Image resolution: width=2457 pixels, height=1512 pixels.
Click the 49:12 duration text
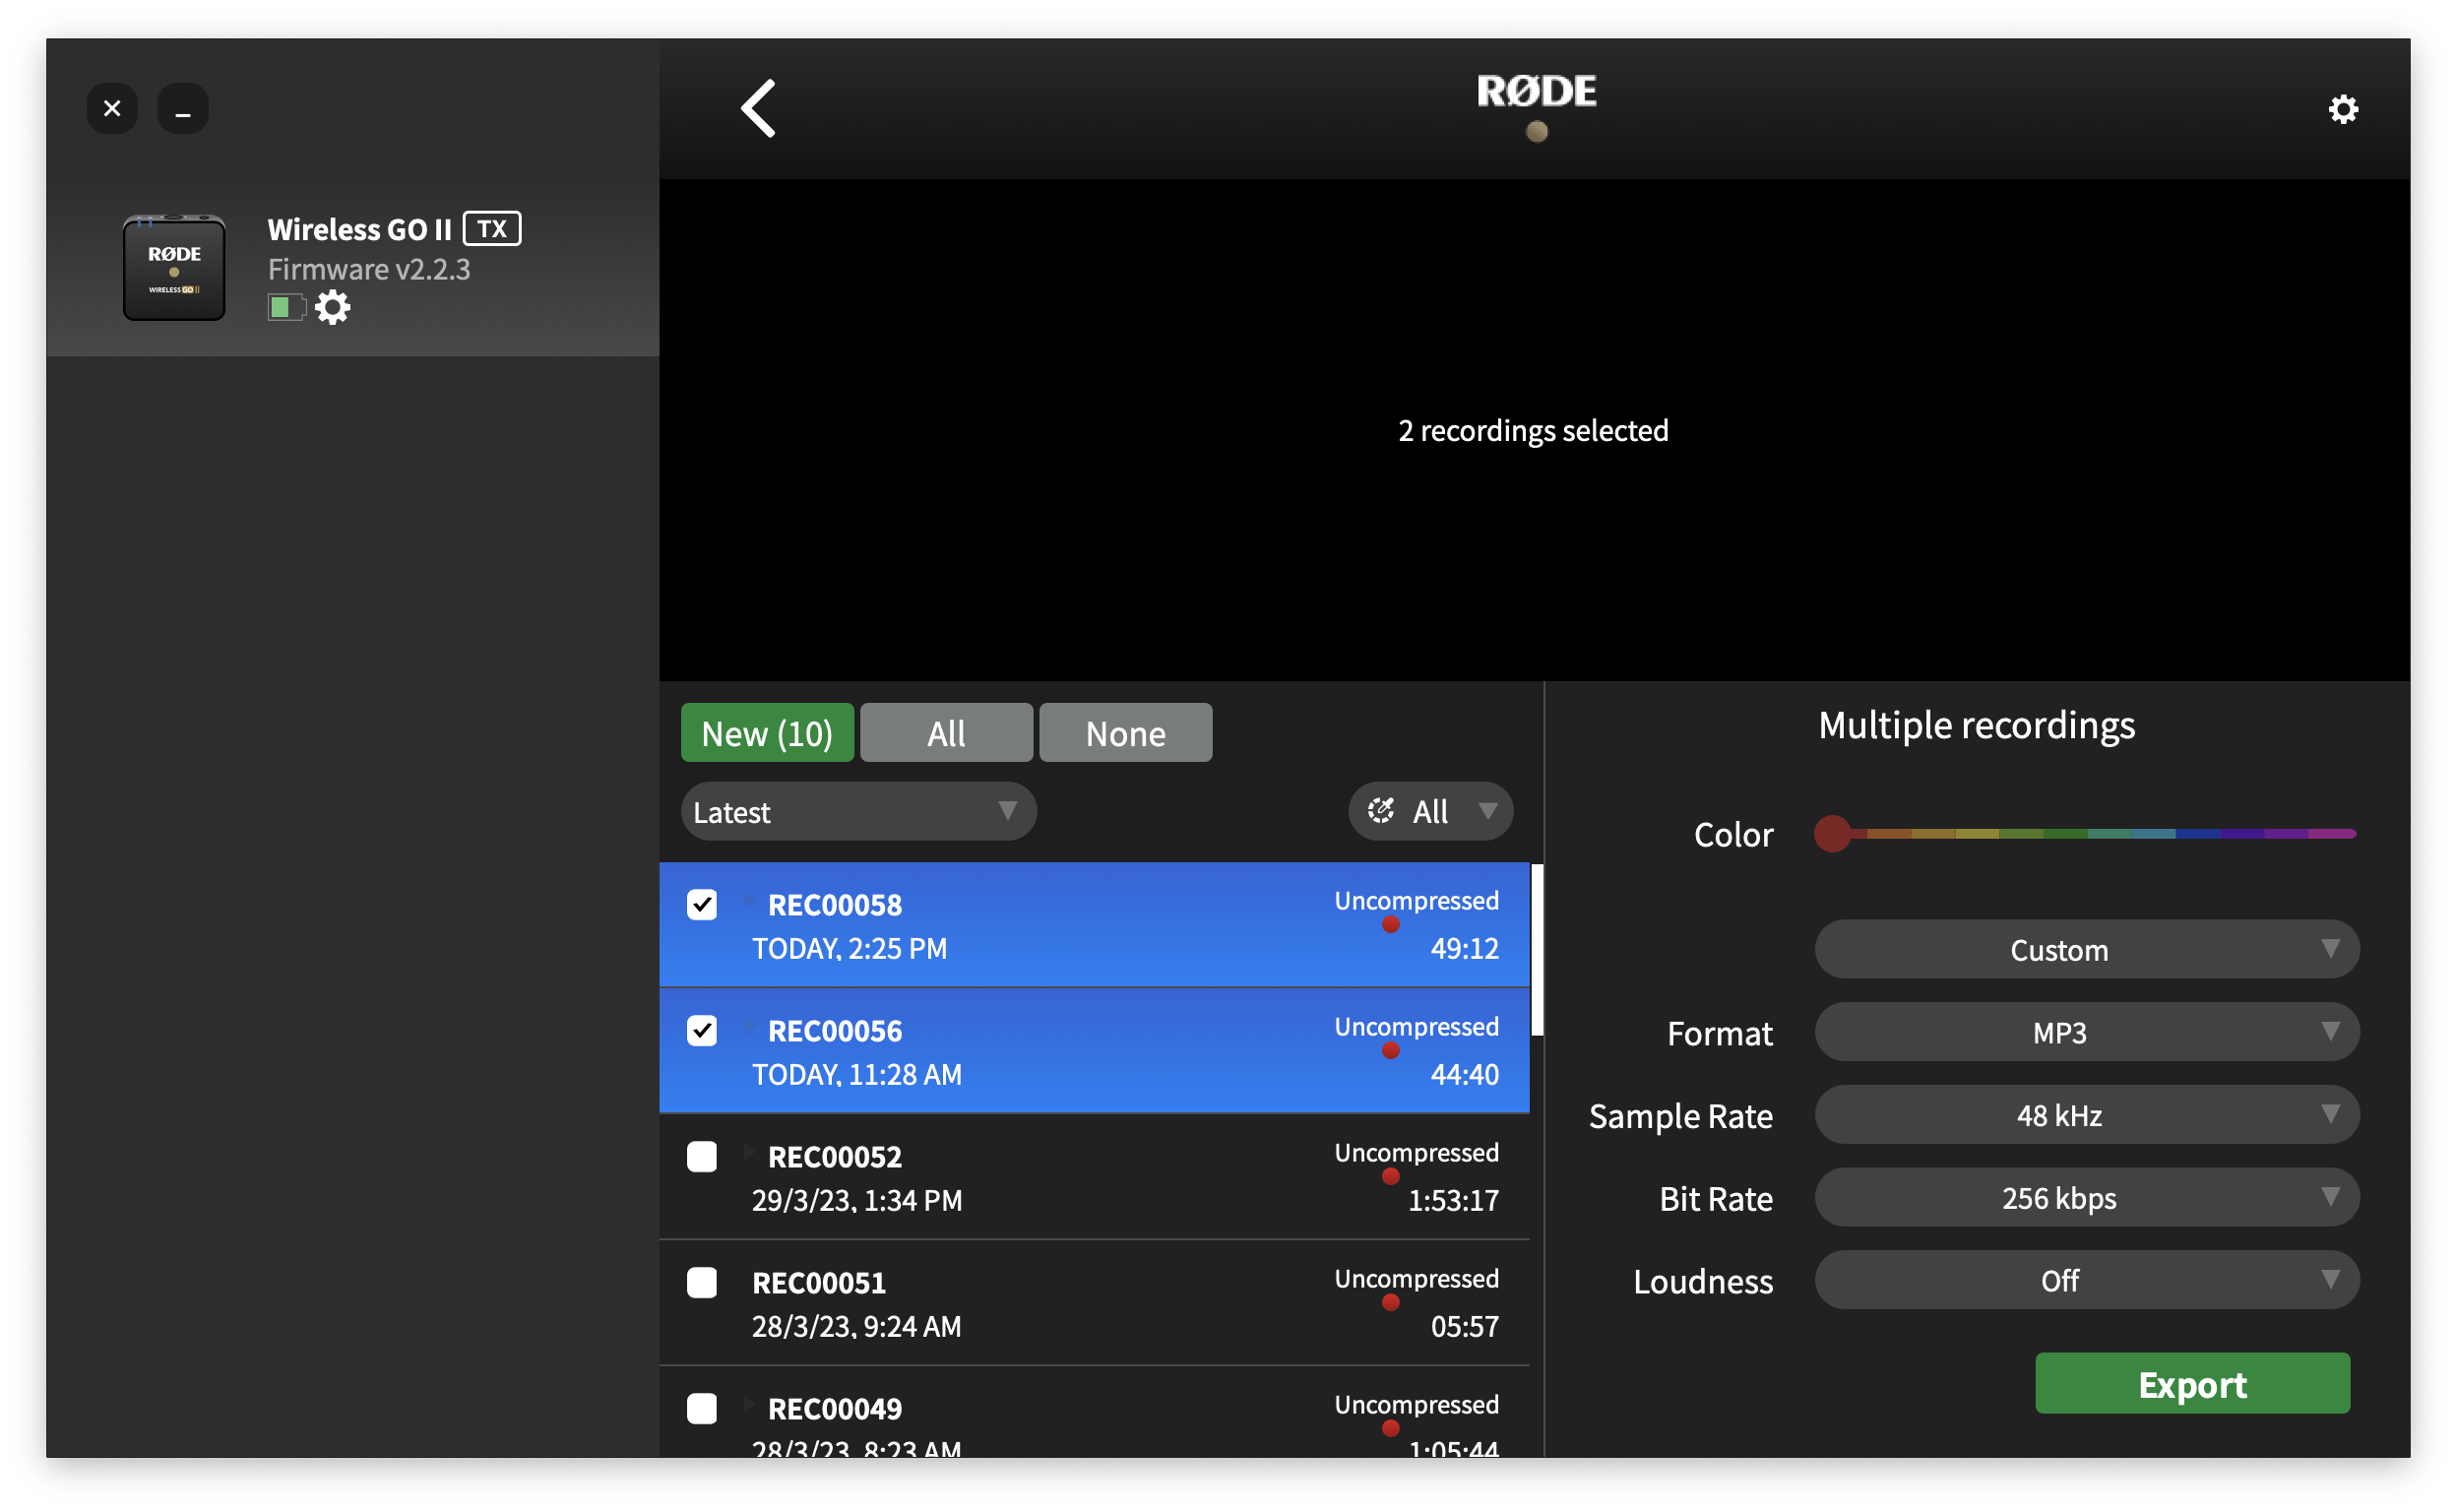click(1465, 948)
